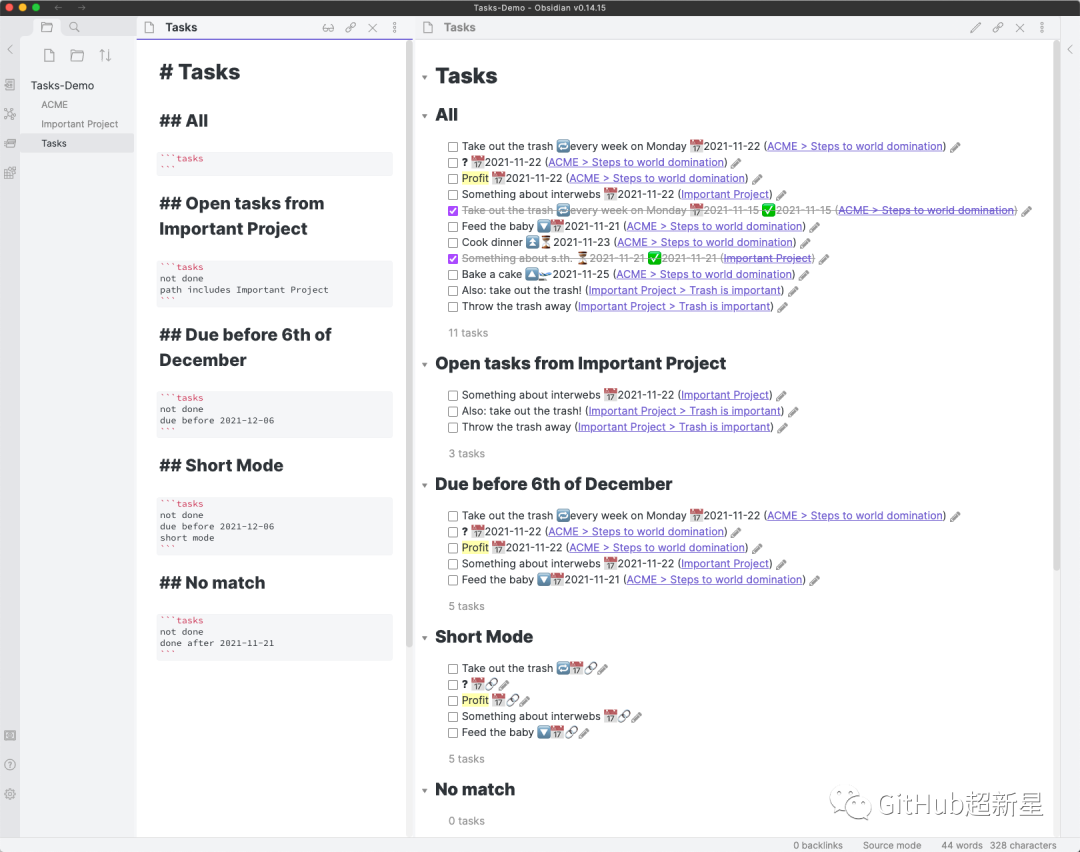This screenshot has height=852, width=1080.
Task: Click the link pane icon in the right Tasks pane
Action: (998, 28)
